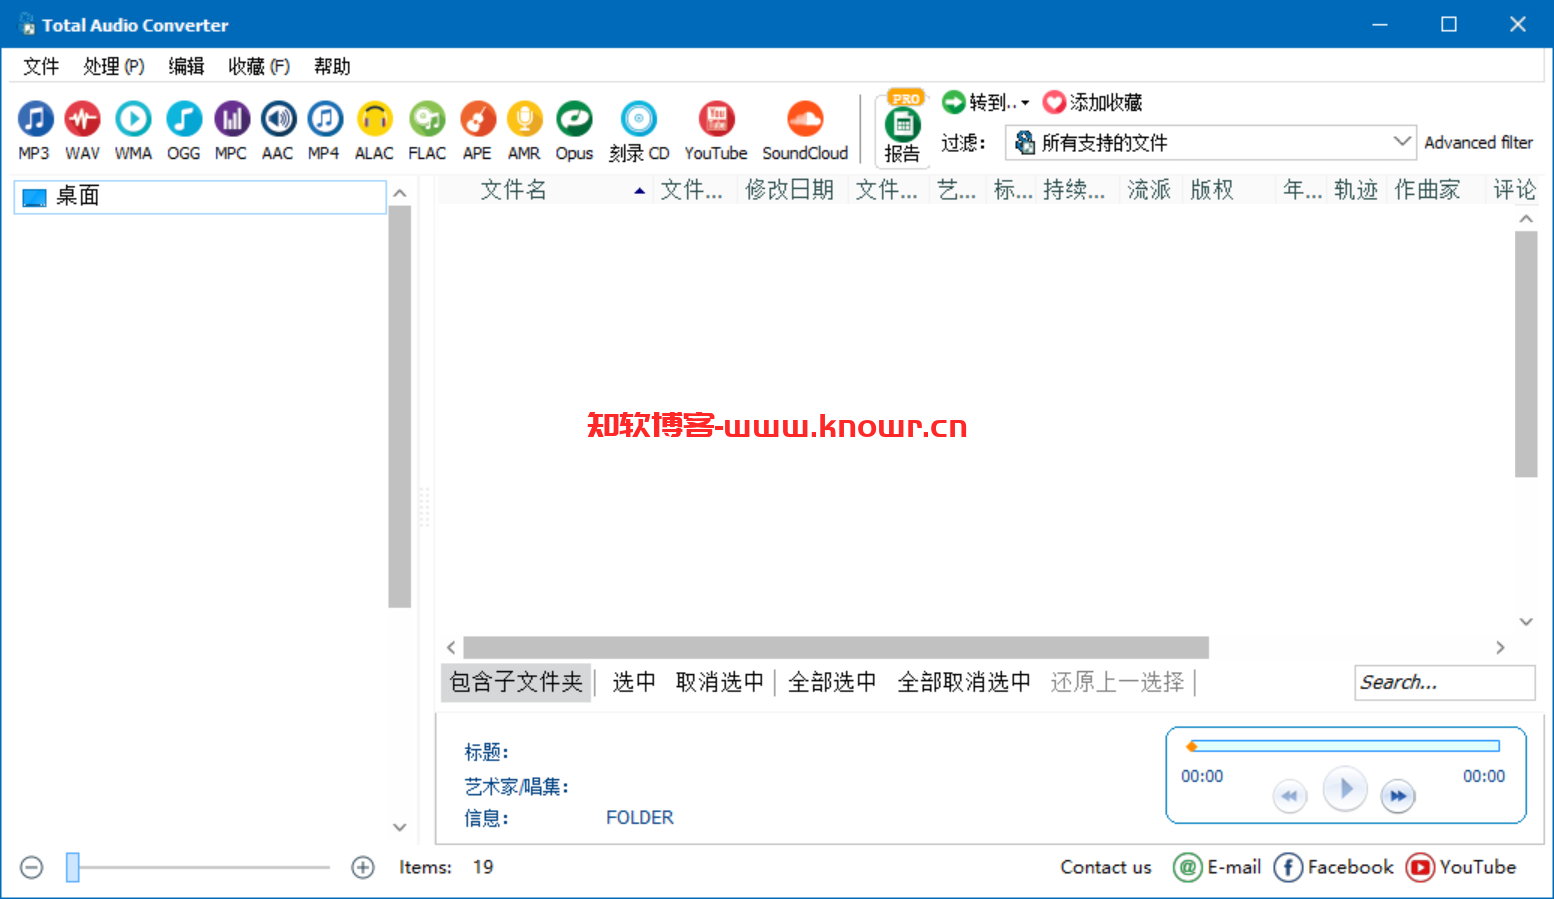This screenshot has height=899, width=1554.
Task: Click file list scroll left arrow
Action: [451, 648]
